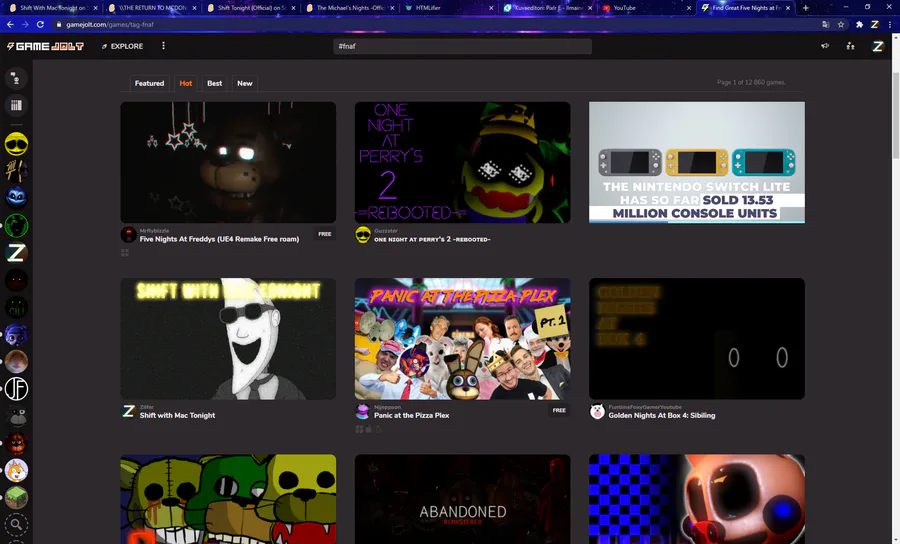Switch to the YouTube browser tab
Image resolution: width=900 pixels, height=544 pixels.
pos(646,7)
